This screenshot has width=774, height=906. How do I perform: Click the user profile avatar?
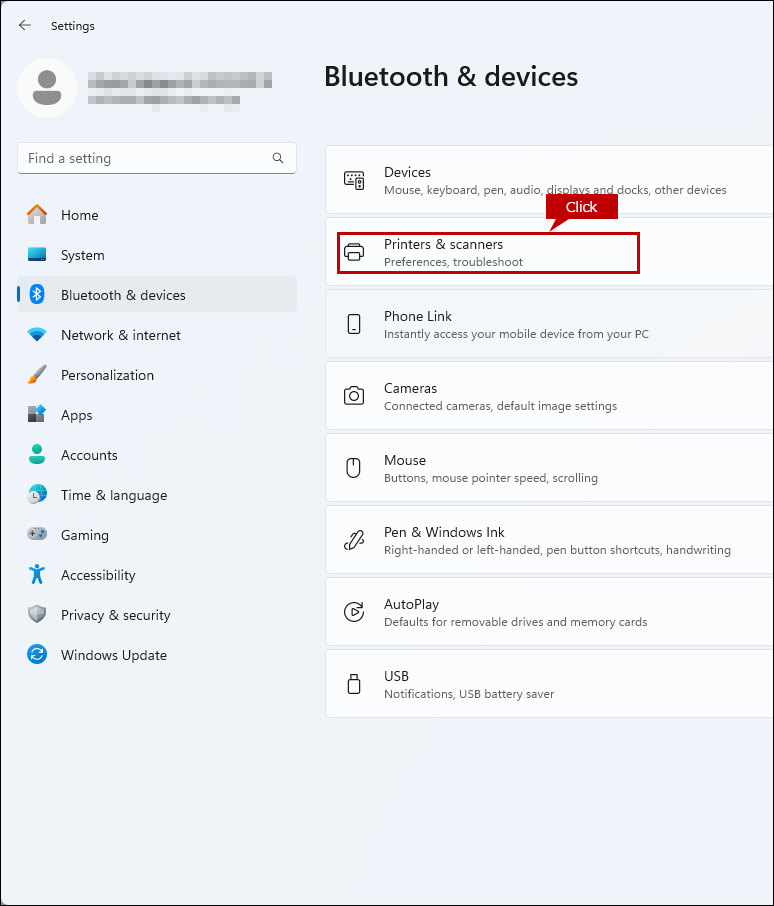click(x=47, y=88)
